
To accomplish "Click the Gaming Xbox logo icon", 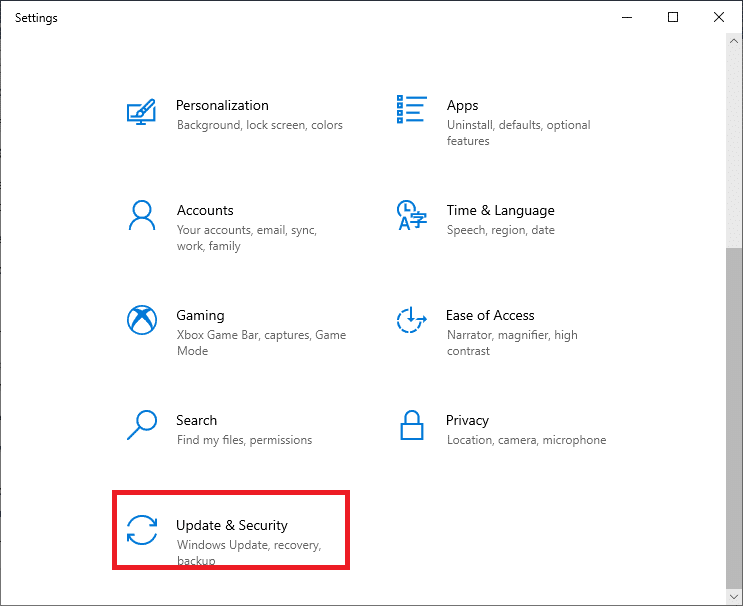I will point(141,320).
